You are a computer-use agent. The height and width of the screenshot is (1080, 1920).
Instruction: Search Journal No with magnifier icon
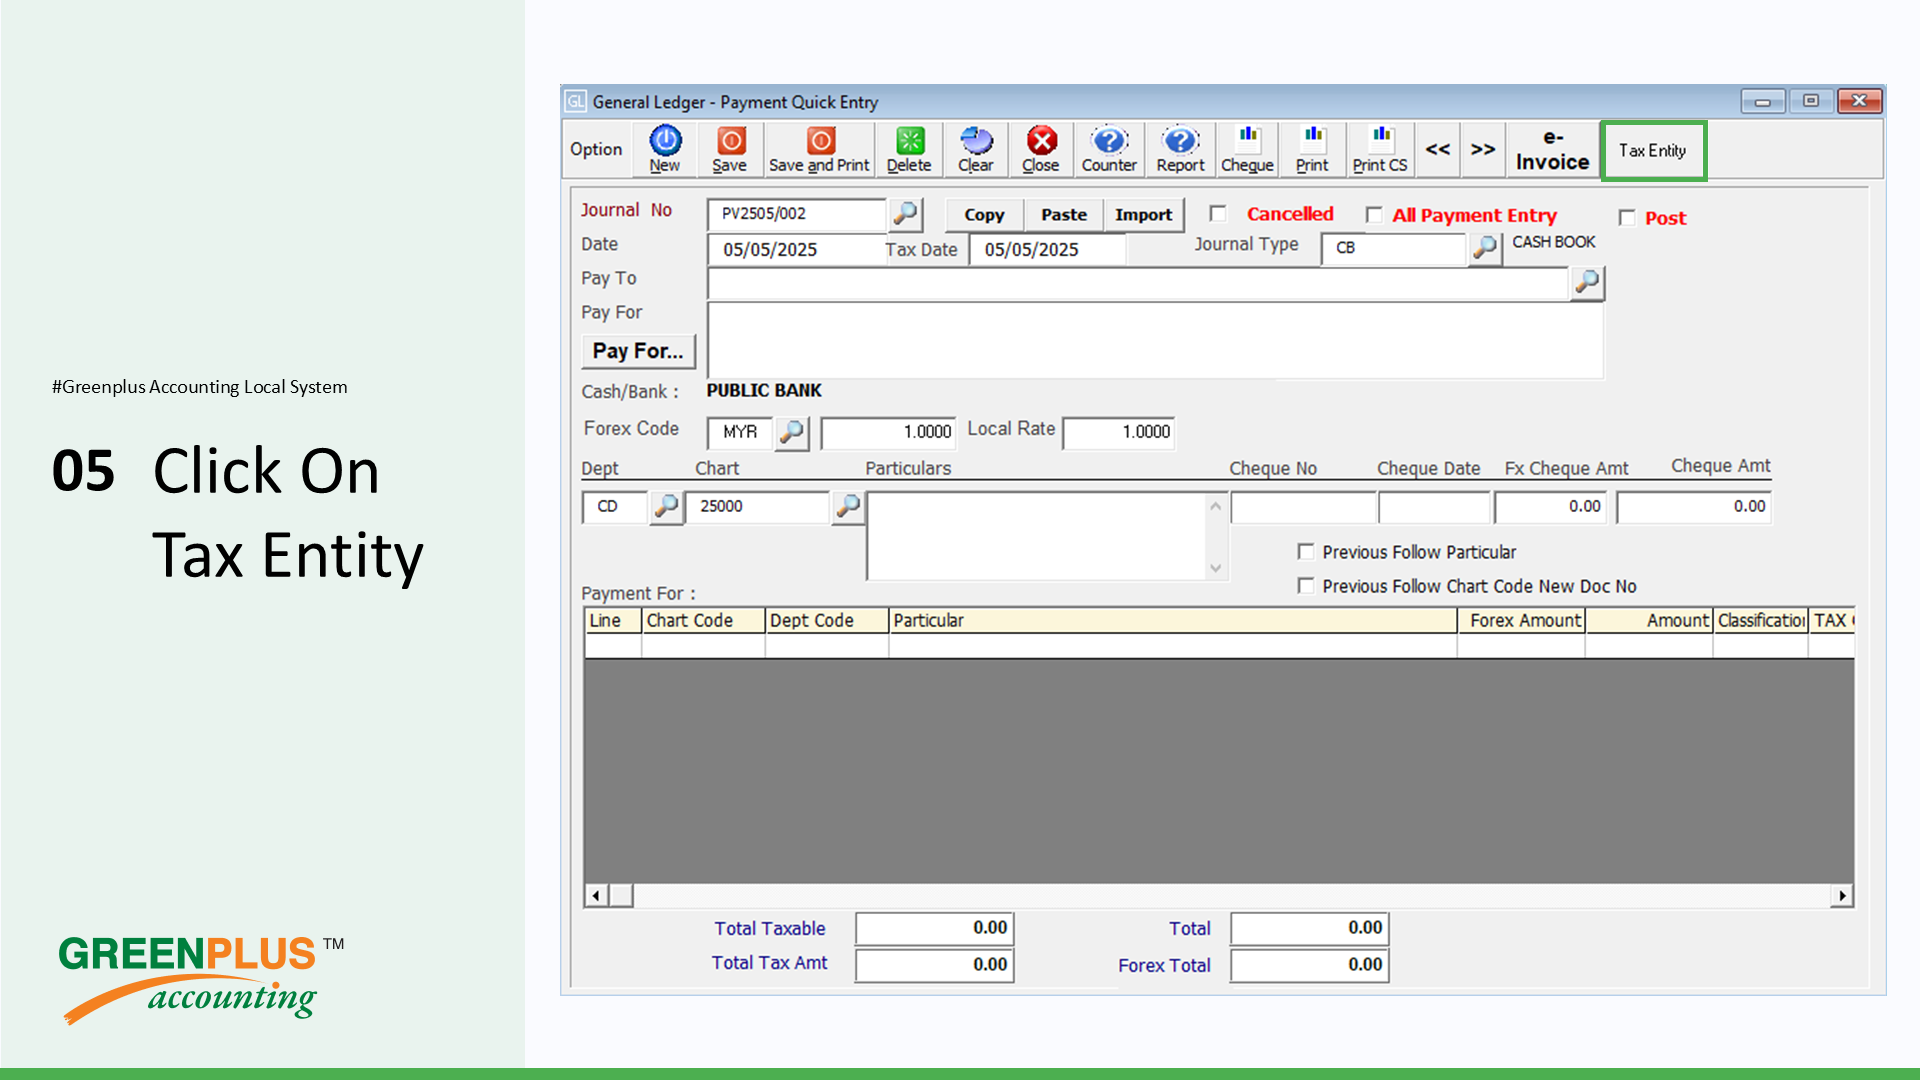(905, 213)
